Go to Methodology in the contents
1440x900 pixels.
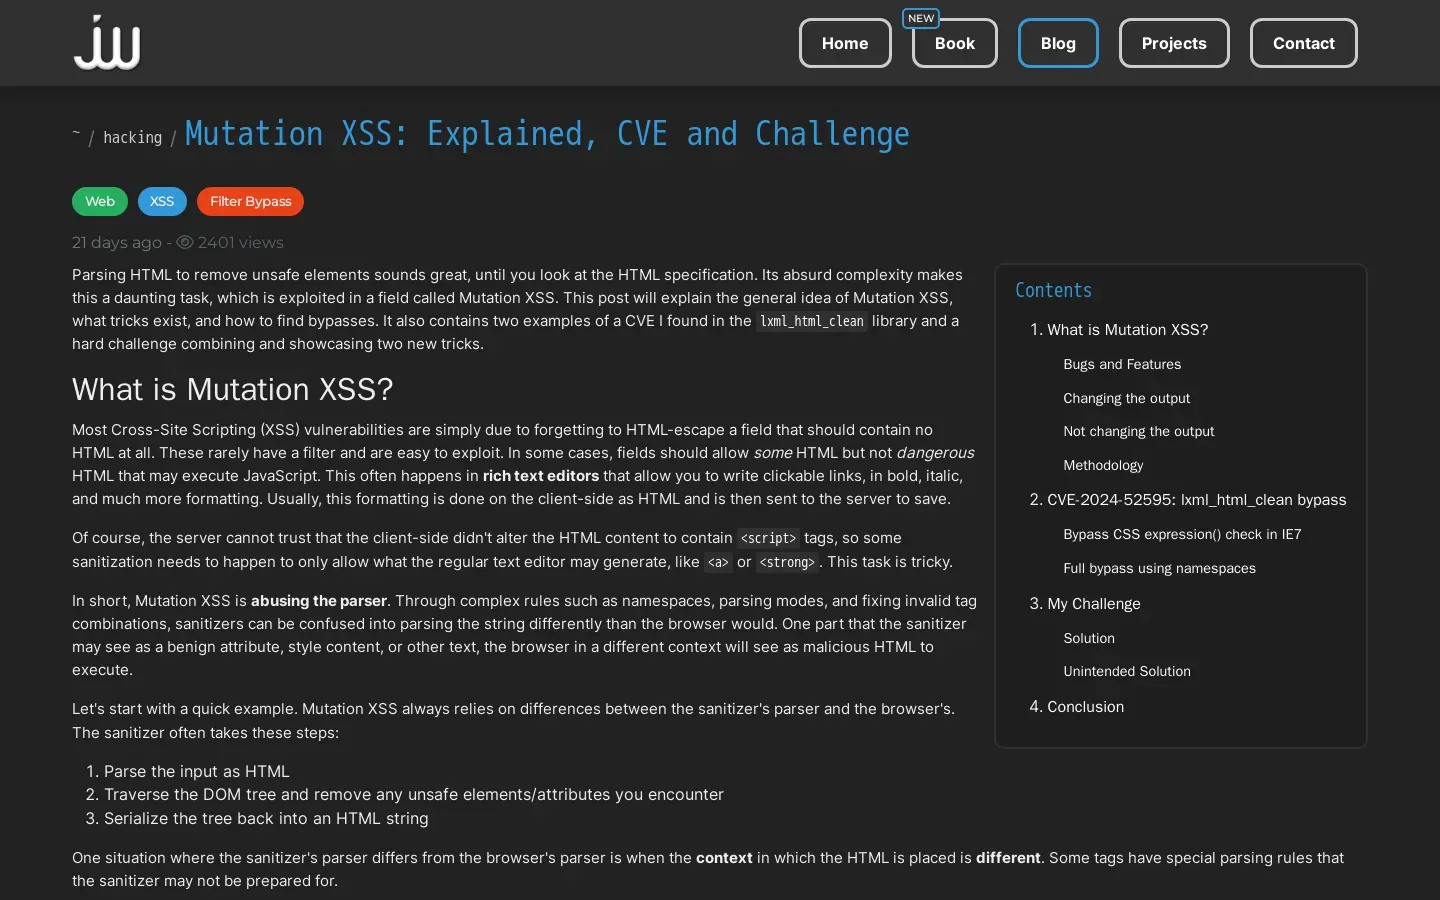coord(1103,465)
